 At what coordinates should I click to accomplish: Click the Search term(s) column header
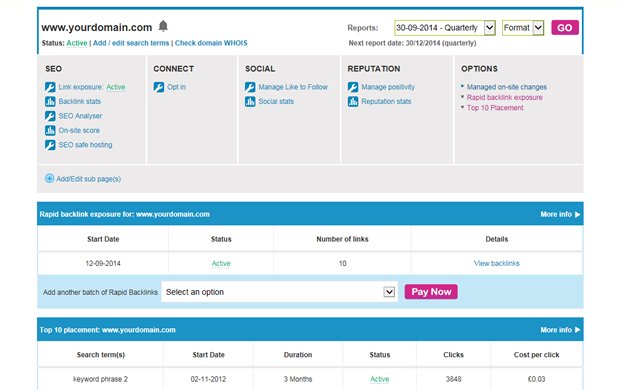101,355
